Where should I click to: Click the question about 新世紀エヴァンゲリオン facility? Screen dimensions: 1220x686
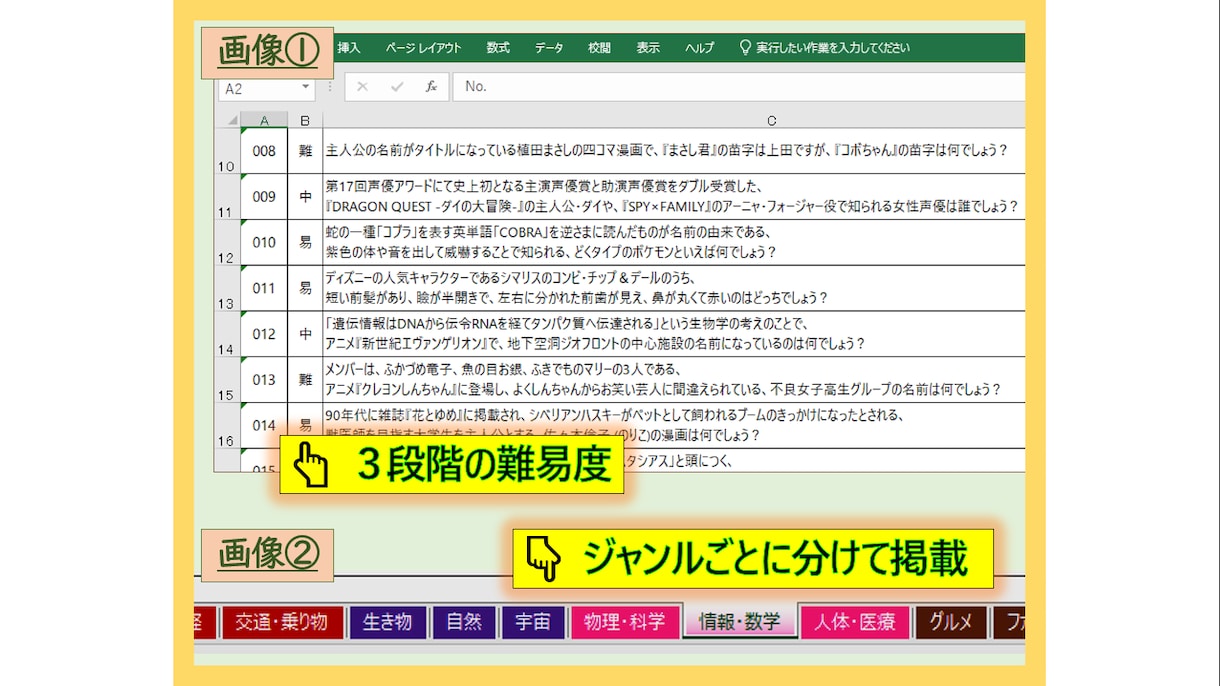674,334
